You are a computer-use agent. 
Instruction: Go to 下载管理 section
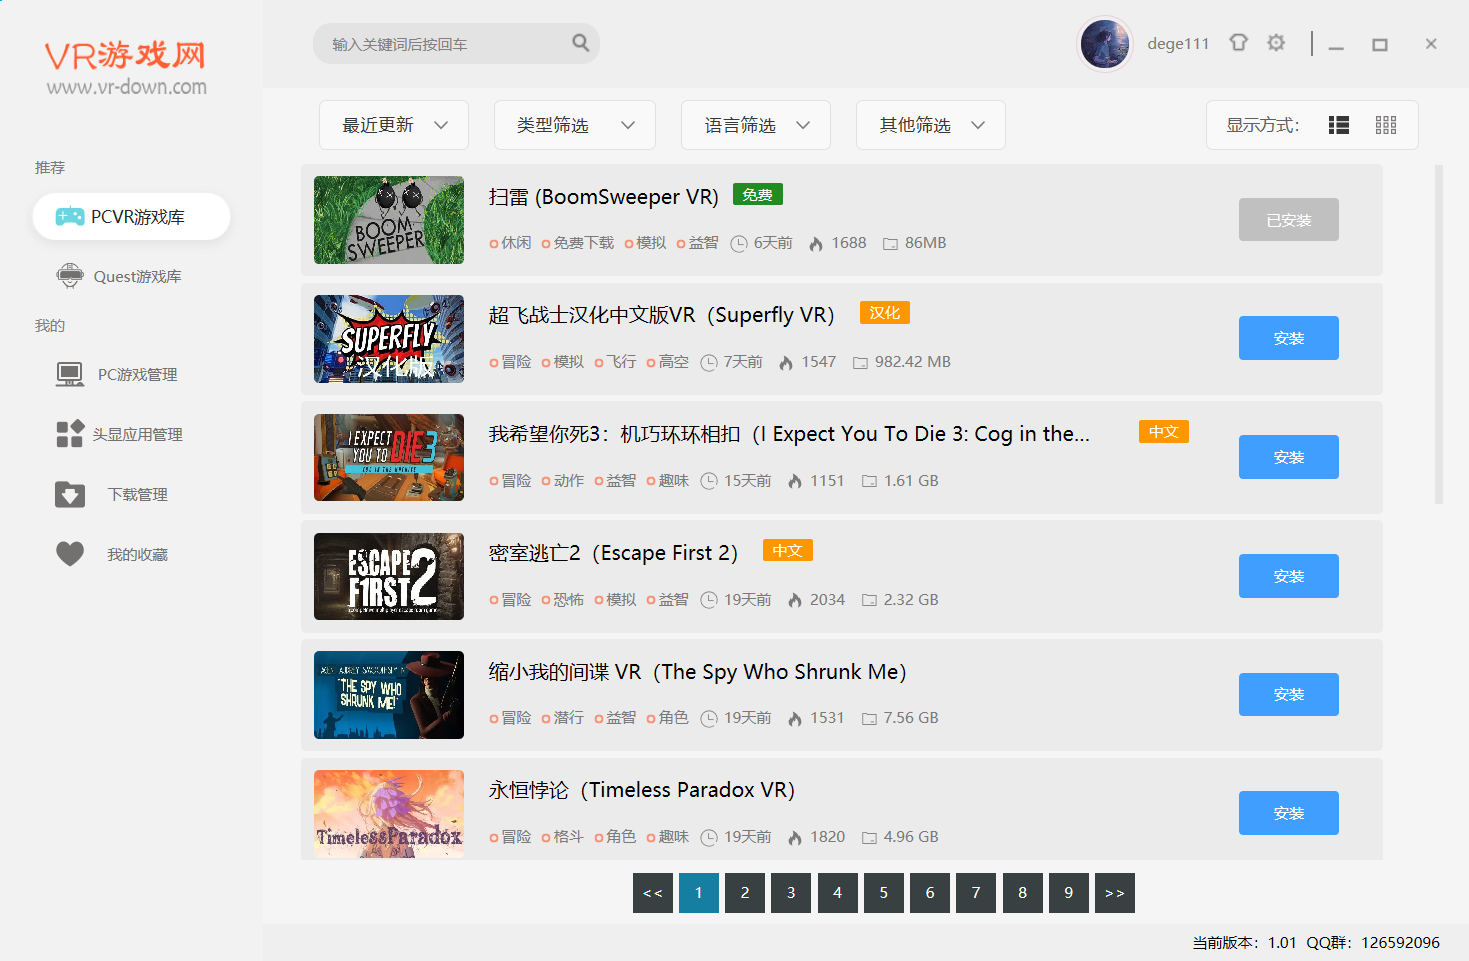point(132,494)
